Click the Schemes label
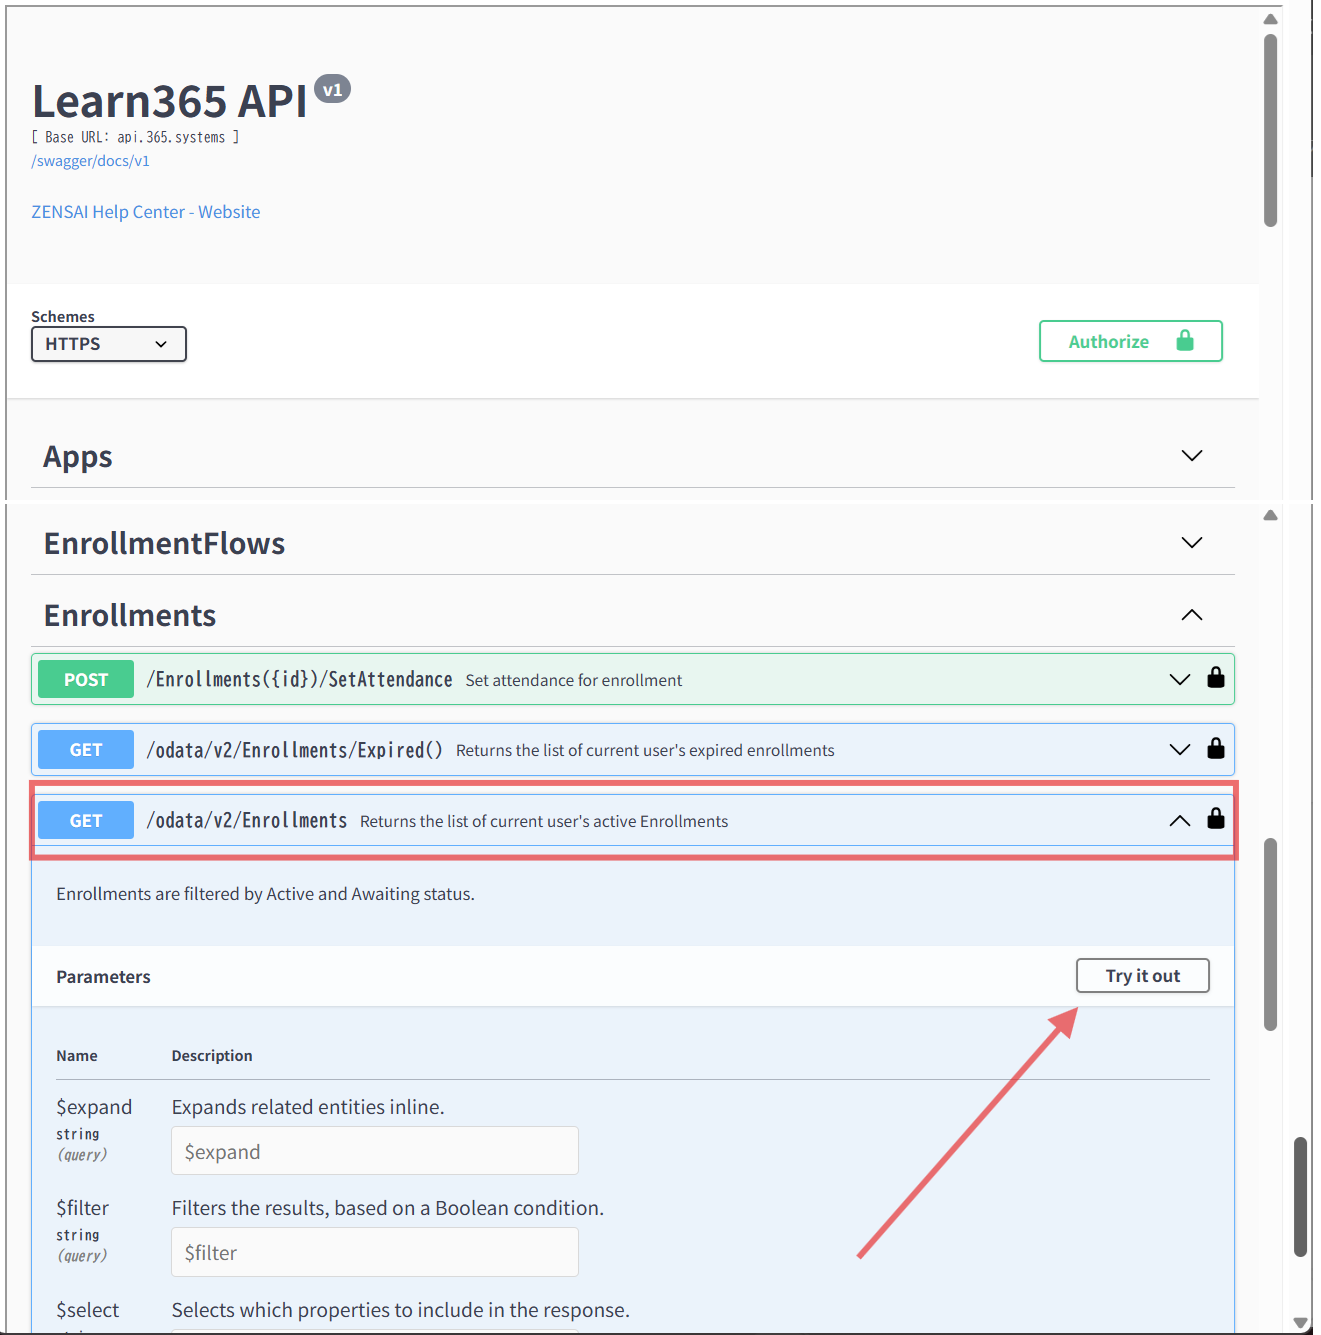This screenshot has height=1335, width=1321. pos(63,317)
